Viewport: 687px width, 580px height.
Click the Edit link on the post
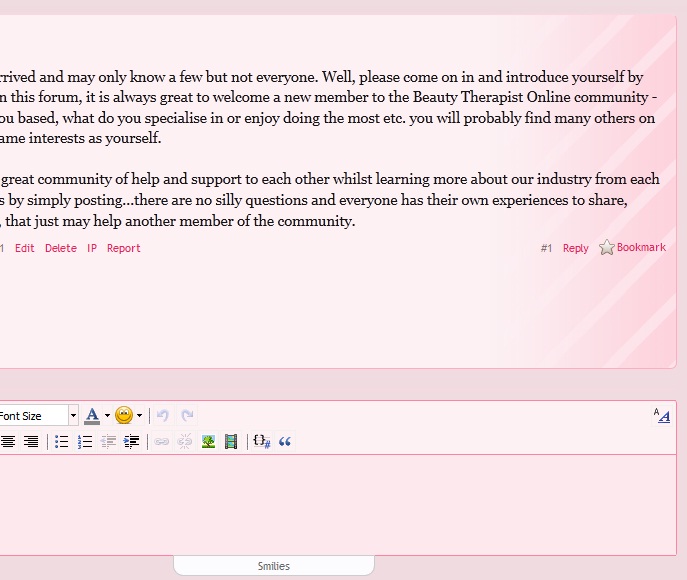pos(25,248)
